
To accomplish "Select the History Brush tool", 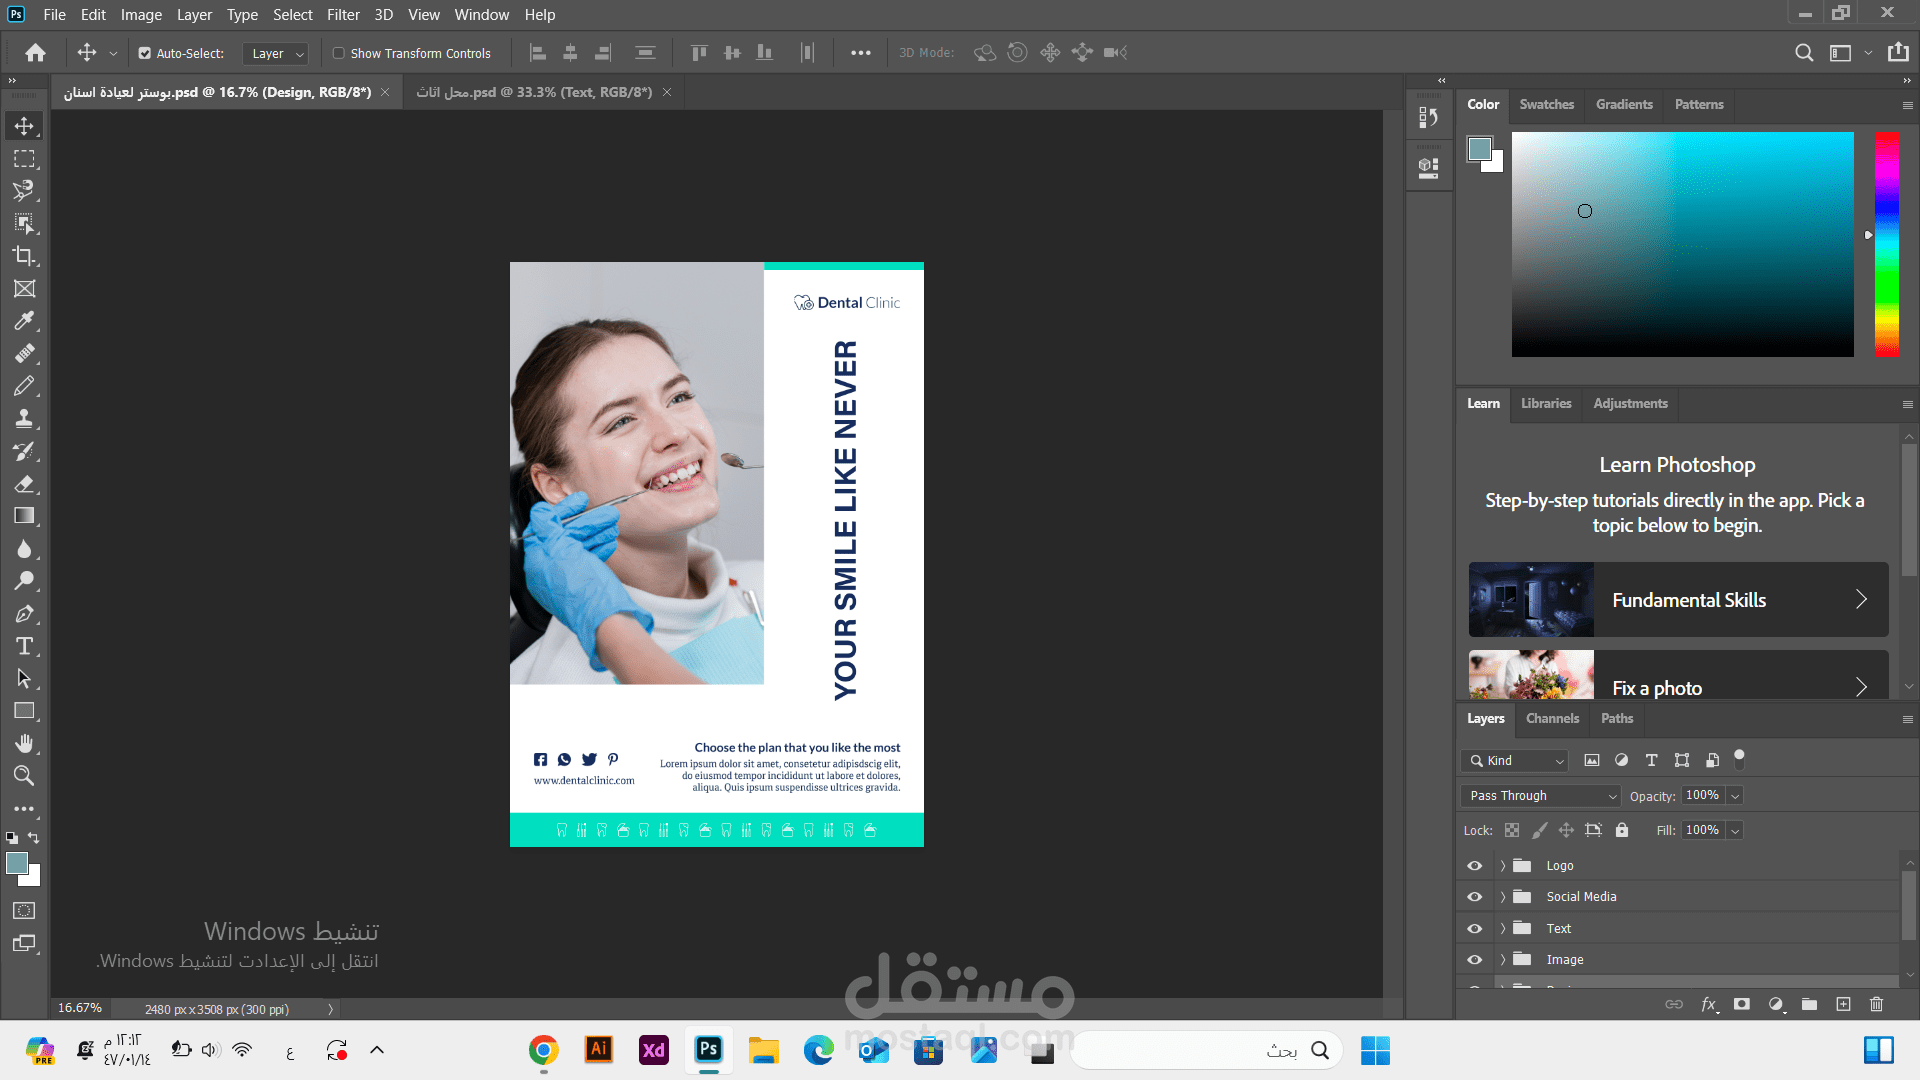I will [x=24, y=451].
